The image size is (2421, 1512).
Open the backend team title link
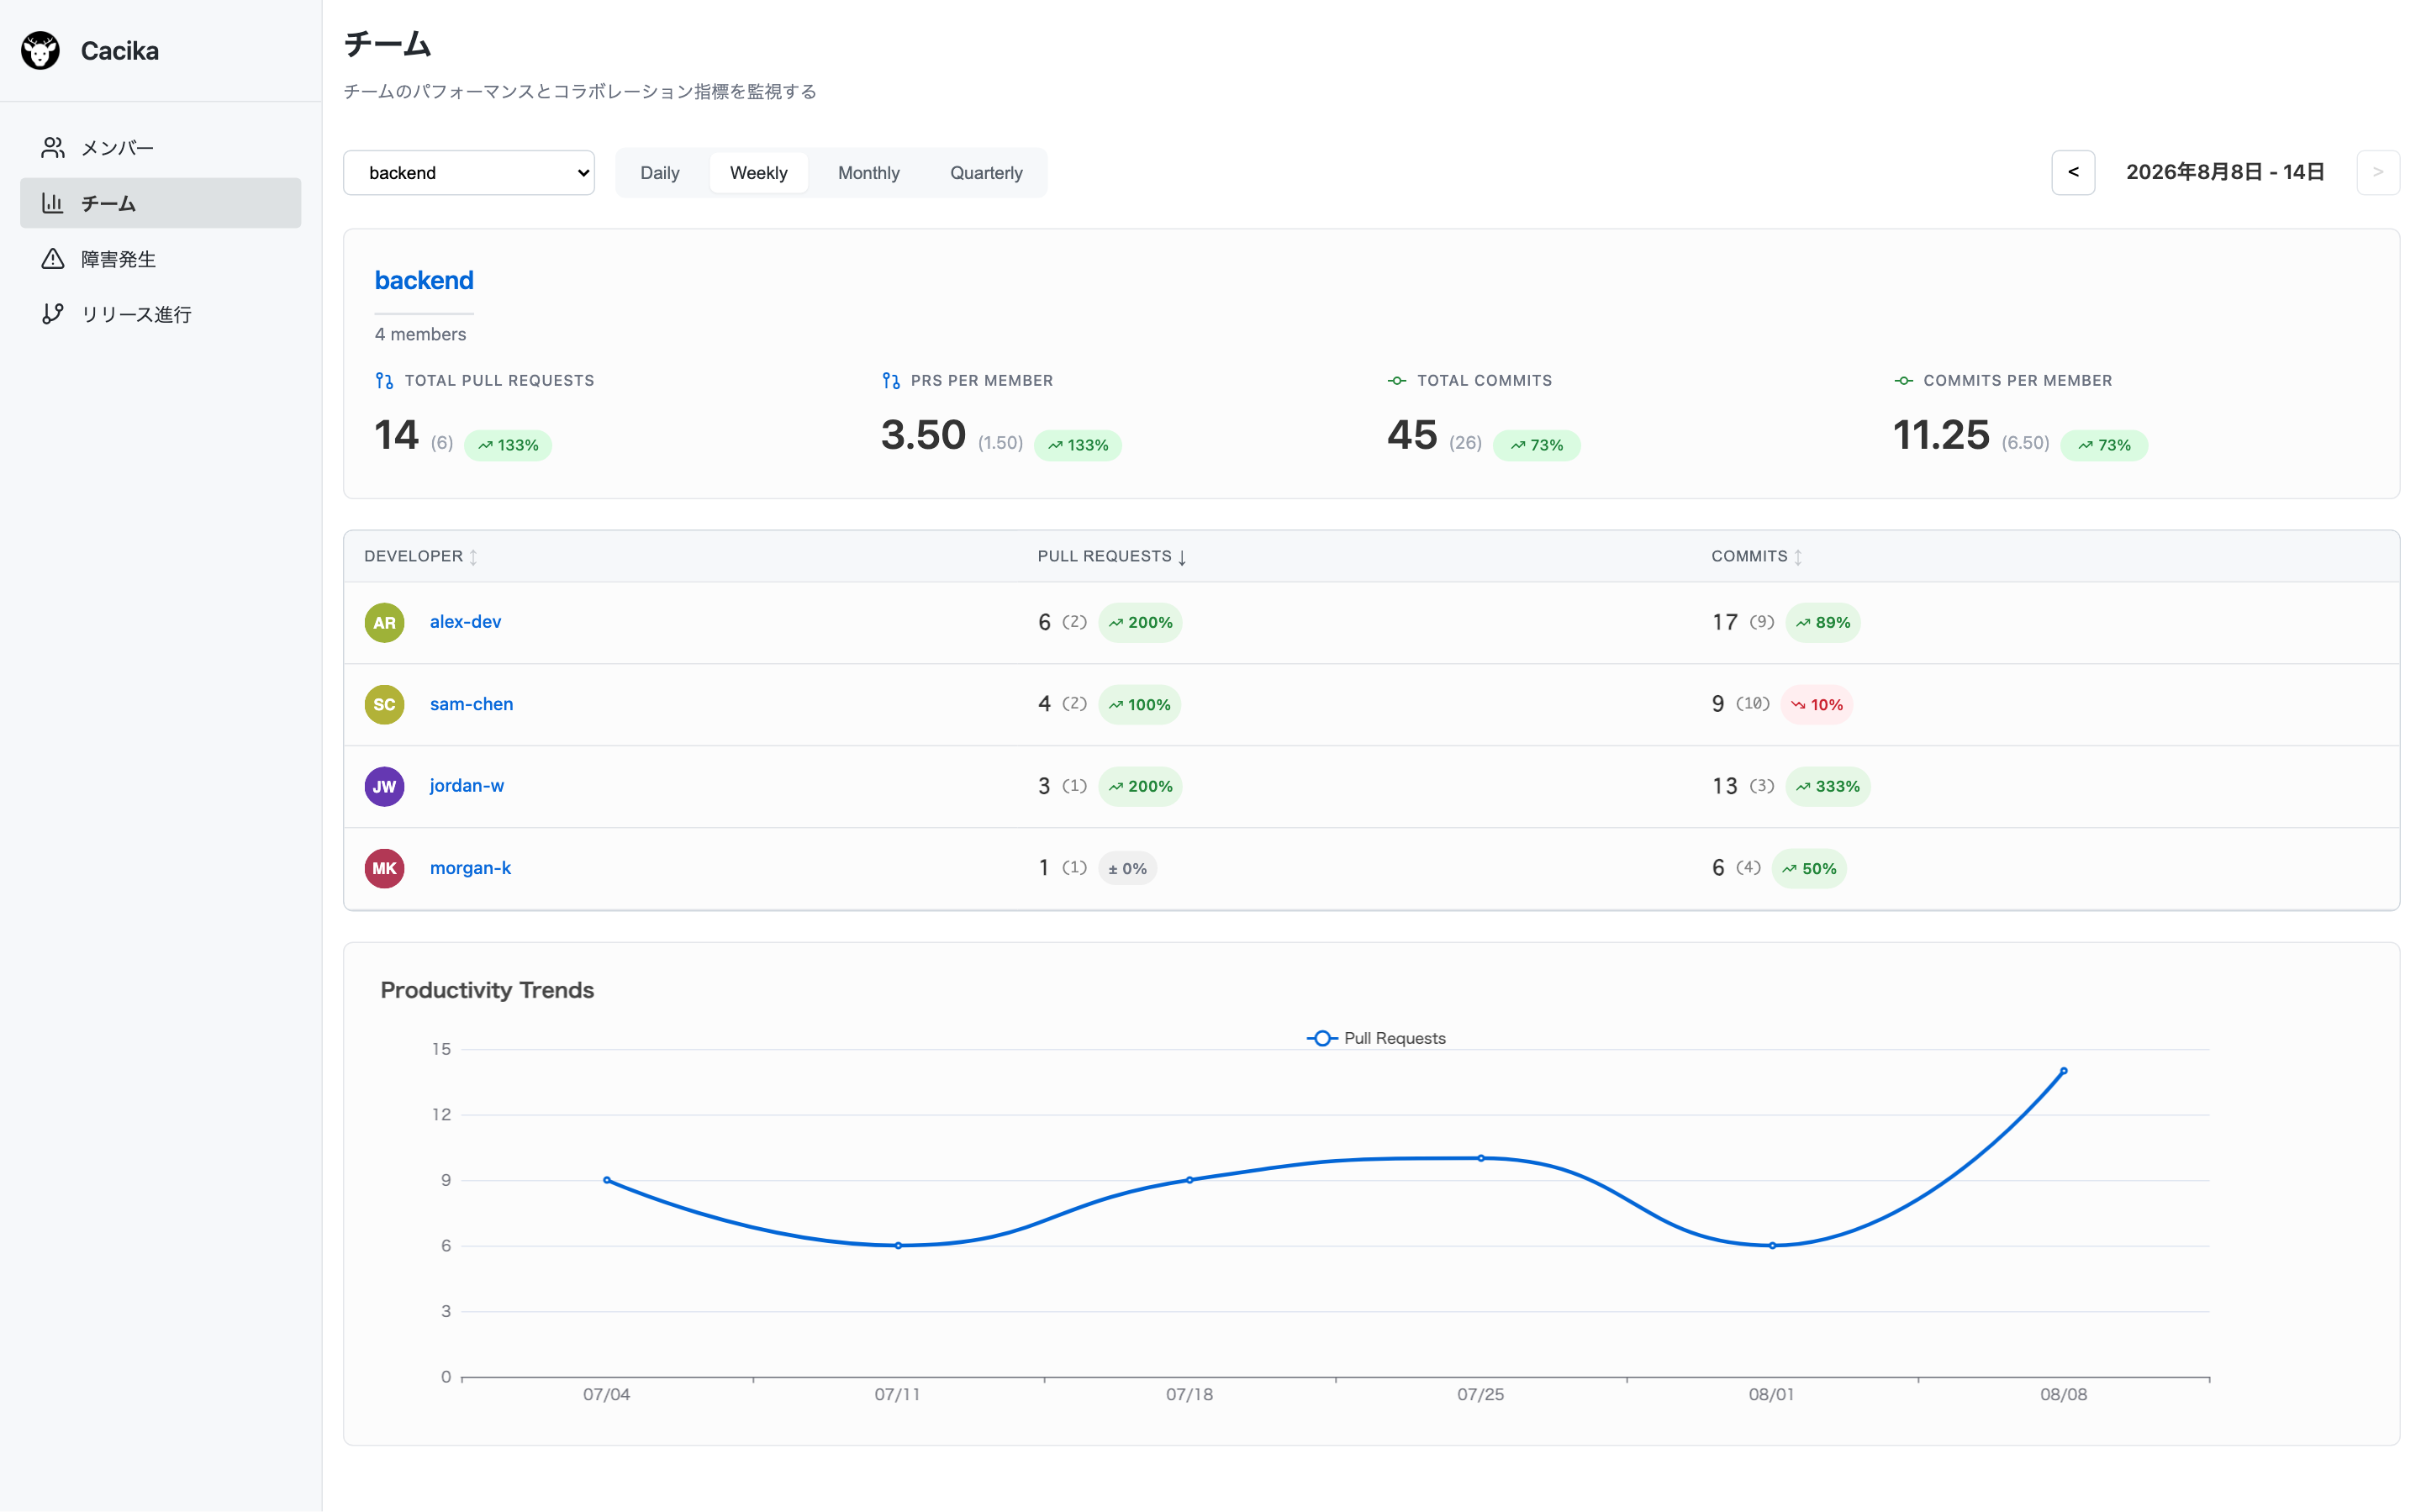[424, 280]
